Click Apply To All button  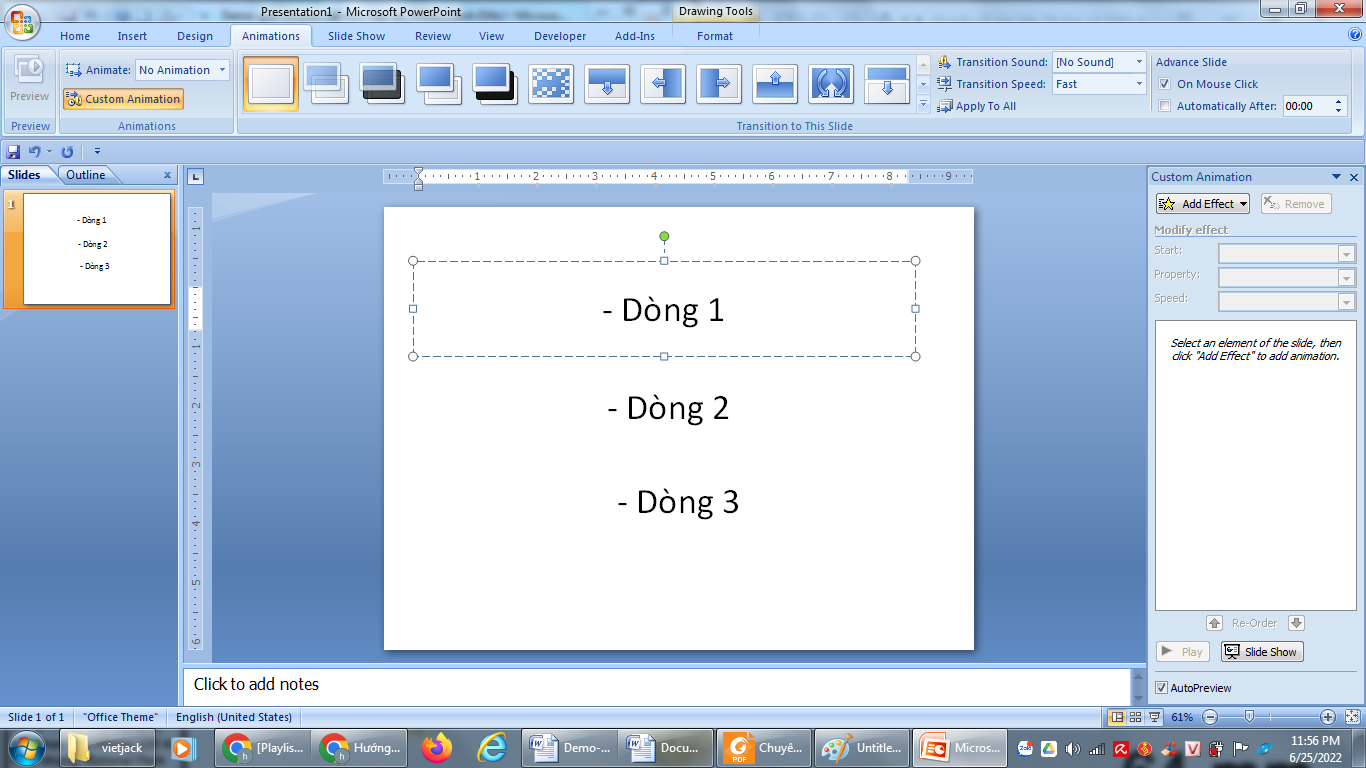click(977, 106)
